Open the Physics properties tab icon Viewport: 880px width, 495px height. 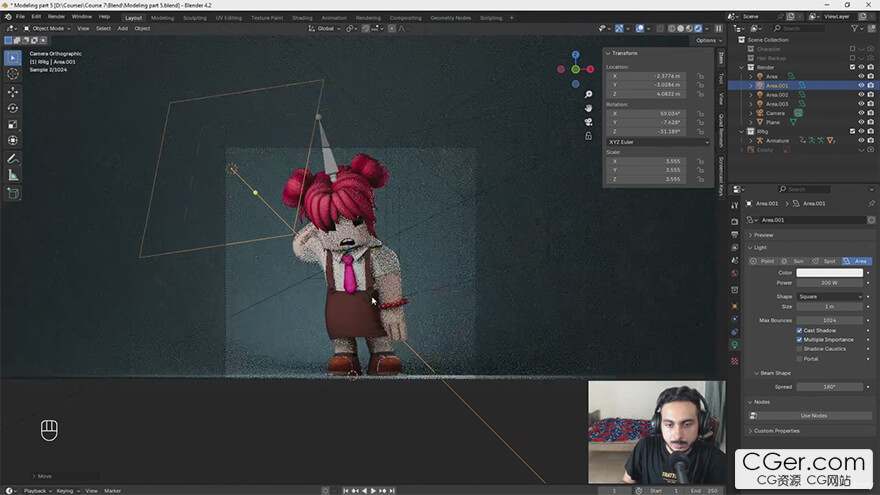(735, 319)
